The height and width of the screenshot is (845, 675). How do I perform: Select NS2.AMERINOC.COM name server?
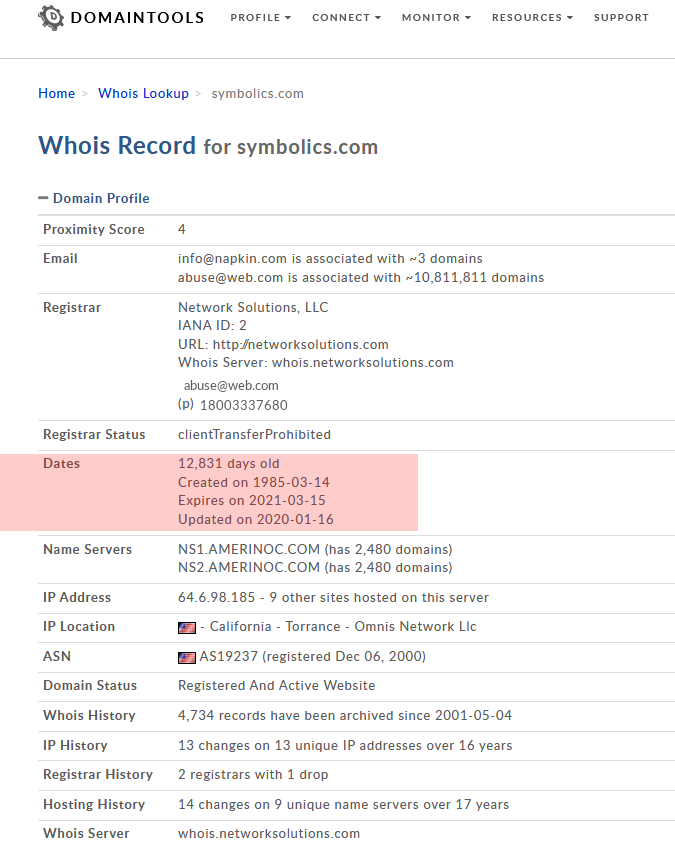[315, 568]
